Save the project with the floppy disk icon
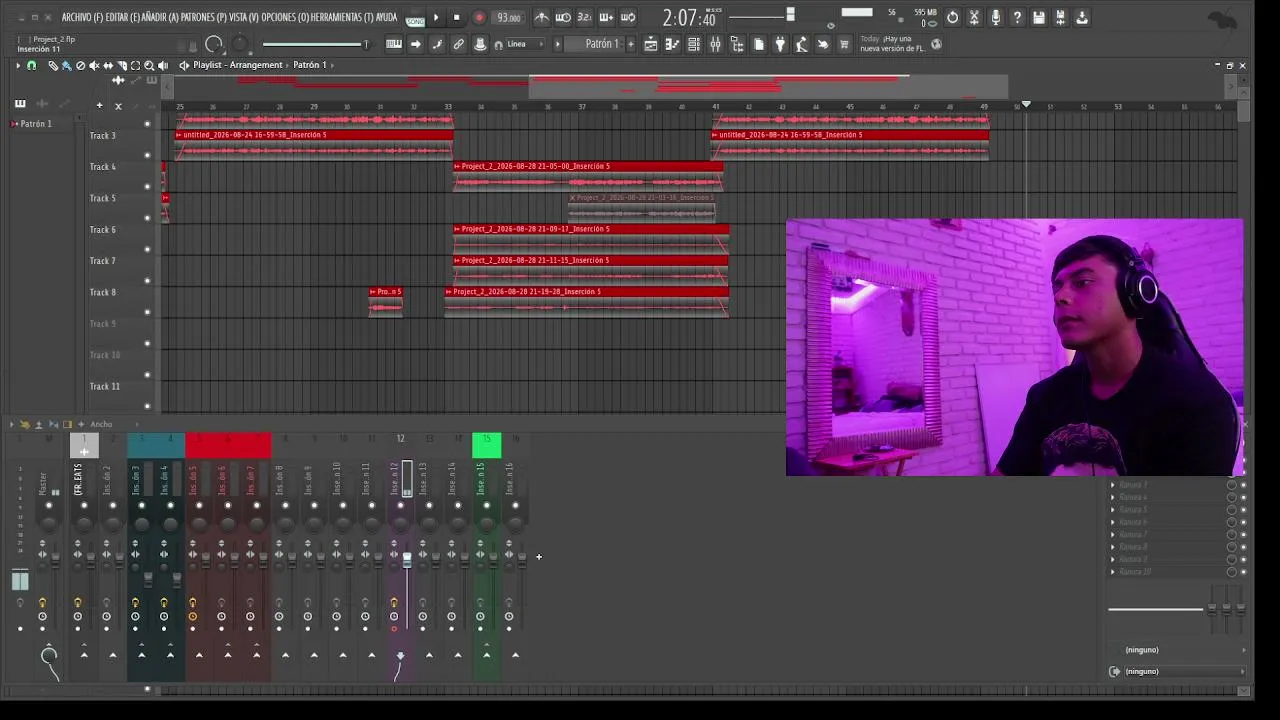Image resolution: width=1280 pixels, height=720 pixels. (1039, 17)
